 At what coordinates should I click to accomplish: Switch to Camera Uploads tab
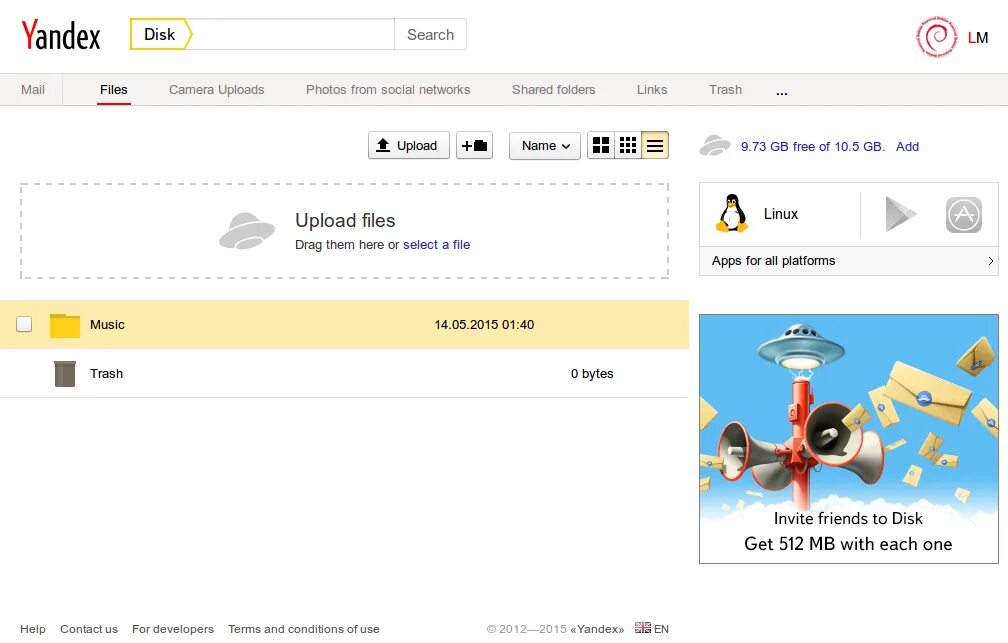click(x=217, y=89)
